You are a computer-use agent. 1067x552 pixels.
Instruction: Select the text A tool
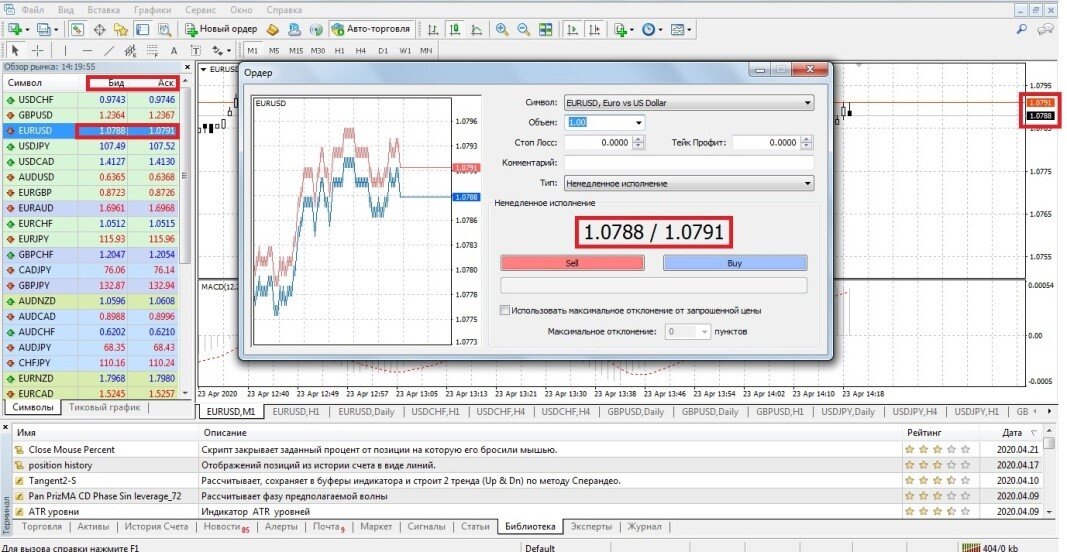pos(174,50)
